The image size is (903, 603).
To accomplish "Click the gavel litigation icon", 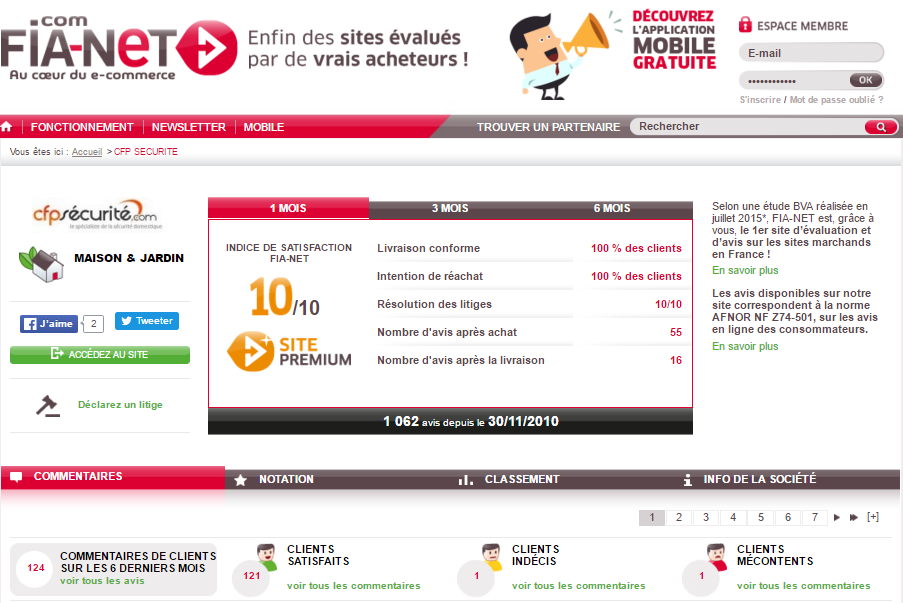I will coord(48,406).
